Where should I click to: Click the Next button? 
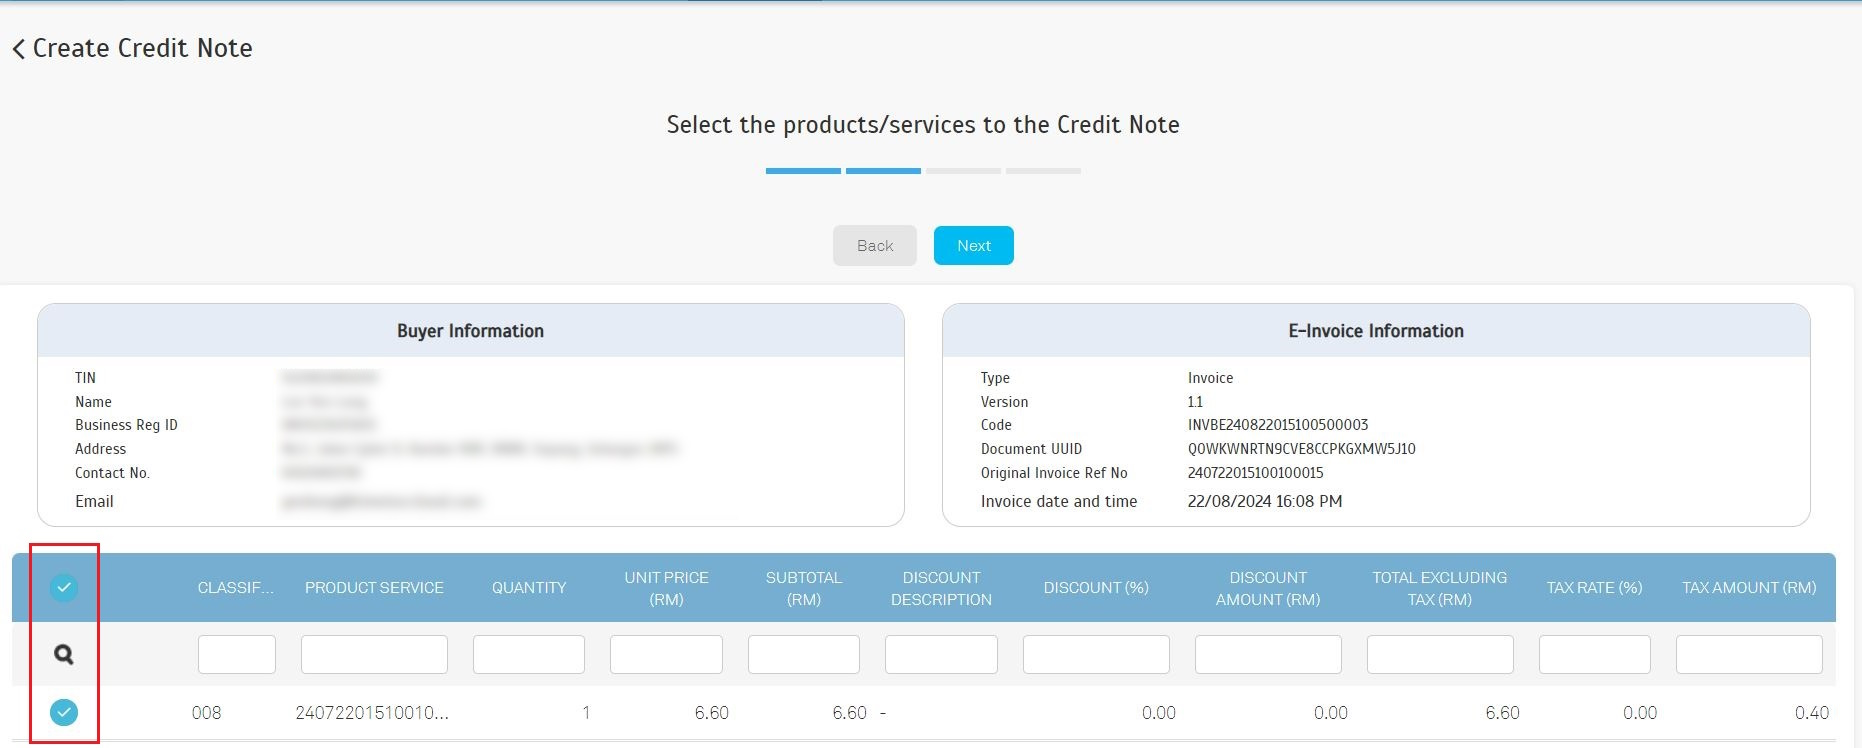tap(973, 245)
